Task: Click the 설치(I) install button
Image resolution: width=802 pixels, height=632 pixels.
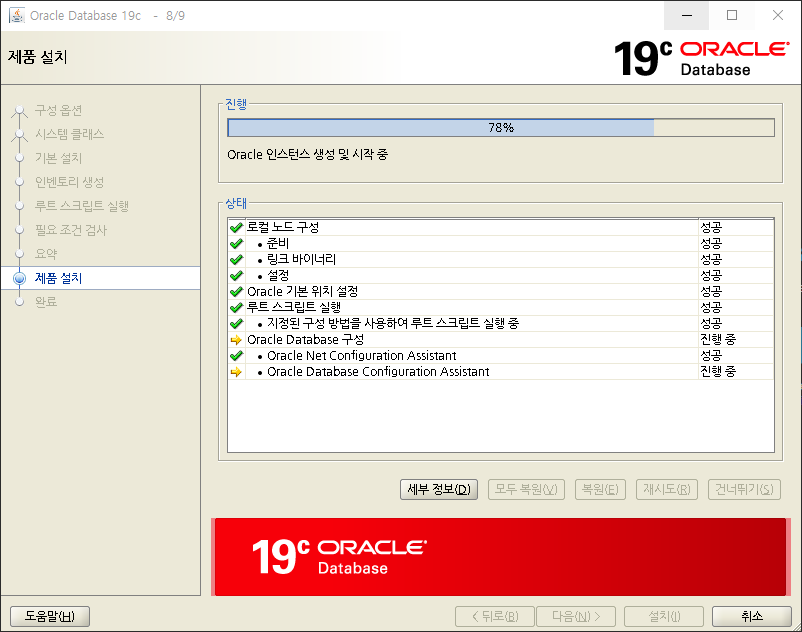Action: click(x=664, y=616)
